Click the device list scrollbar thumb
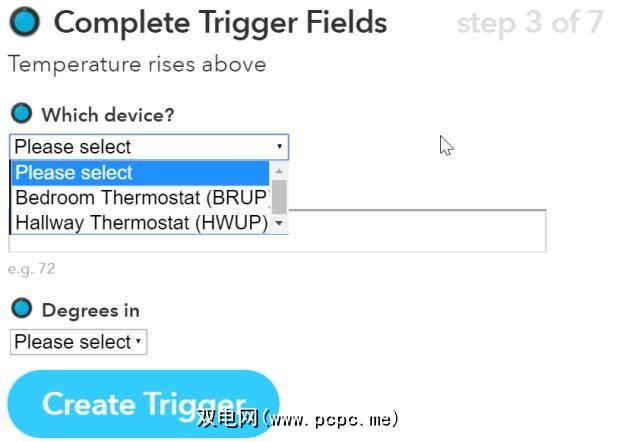Image resolution: width=640 pixels, height=442 pixels. 280,197
